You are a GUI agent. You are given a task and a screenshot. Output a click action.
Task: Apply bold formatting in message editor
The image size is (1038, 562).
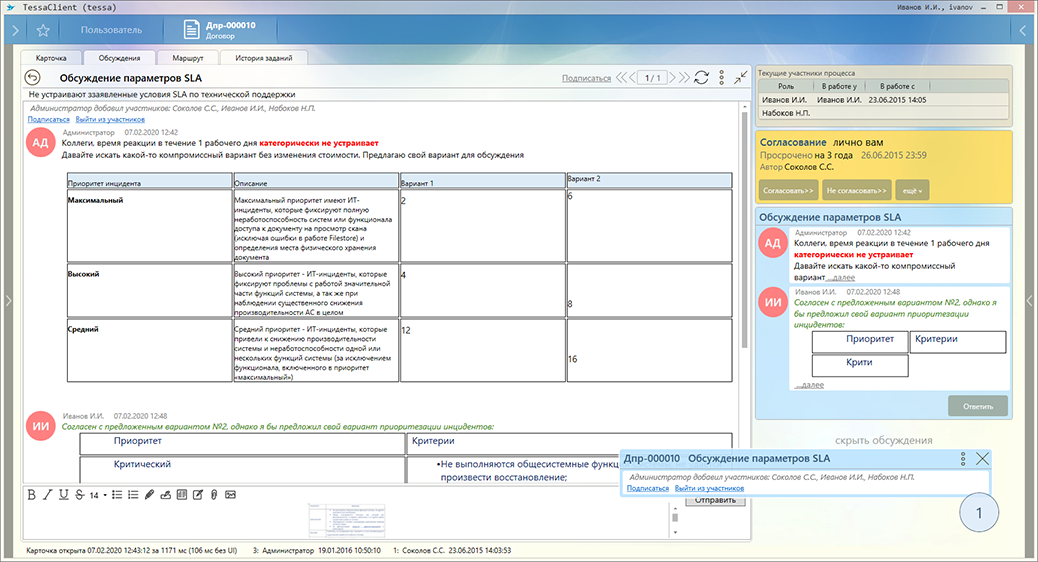tap(32, 495)
